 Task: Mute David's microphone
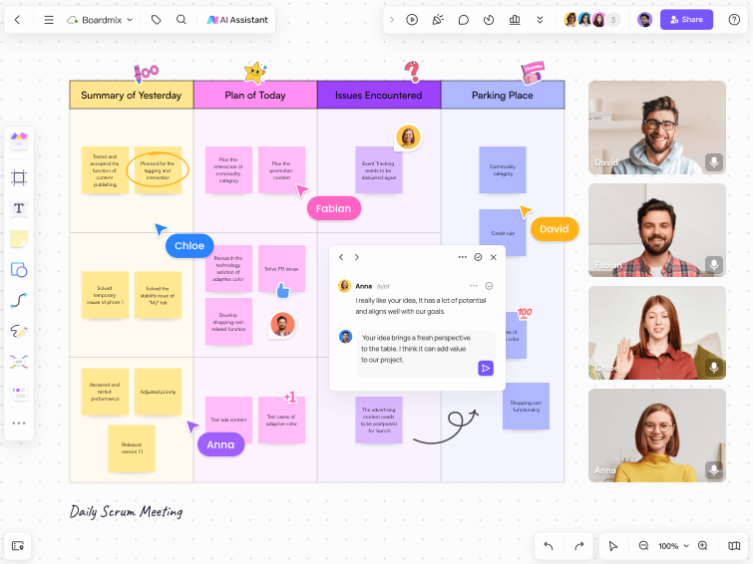coord(713,162)
